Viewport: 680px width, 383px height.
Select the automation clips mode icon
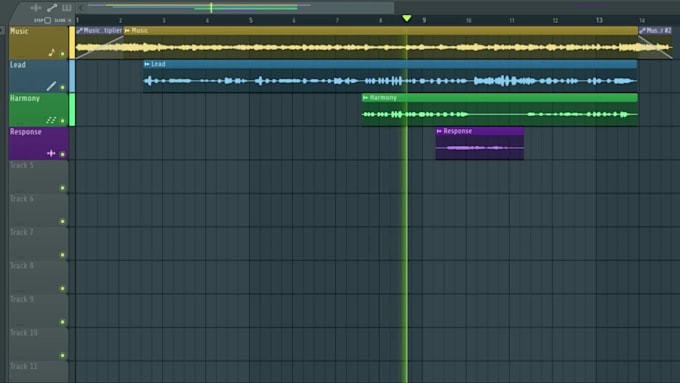pyautogui.click(x=52, y=7)
